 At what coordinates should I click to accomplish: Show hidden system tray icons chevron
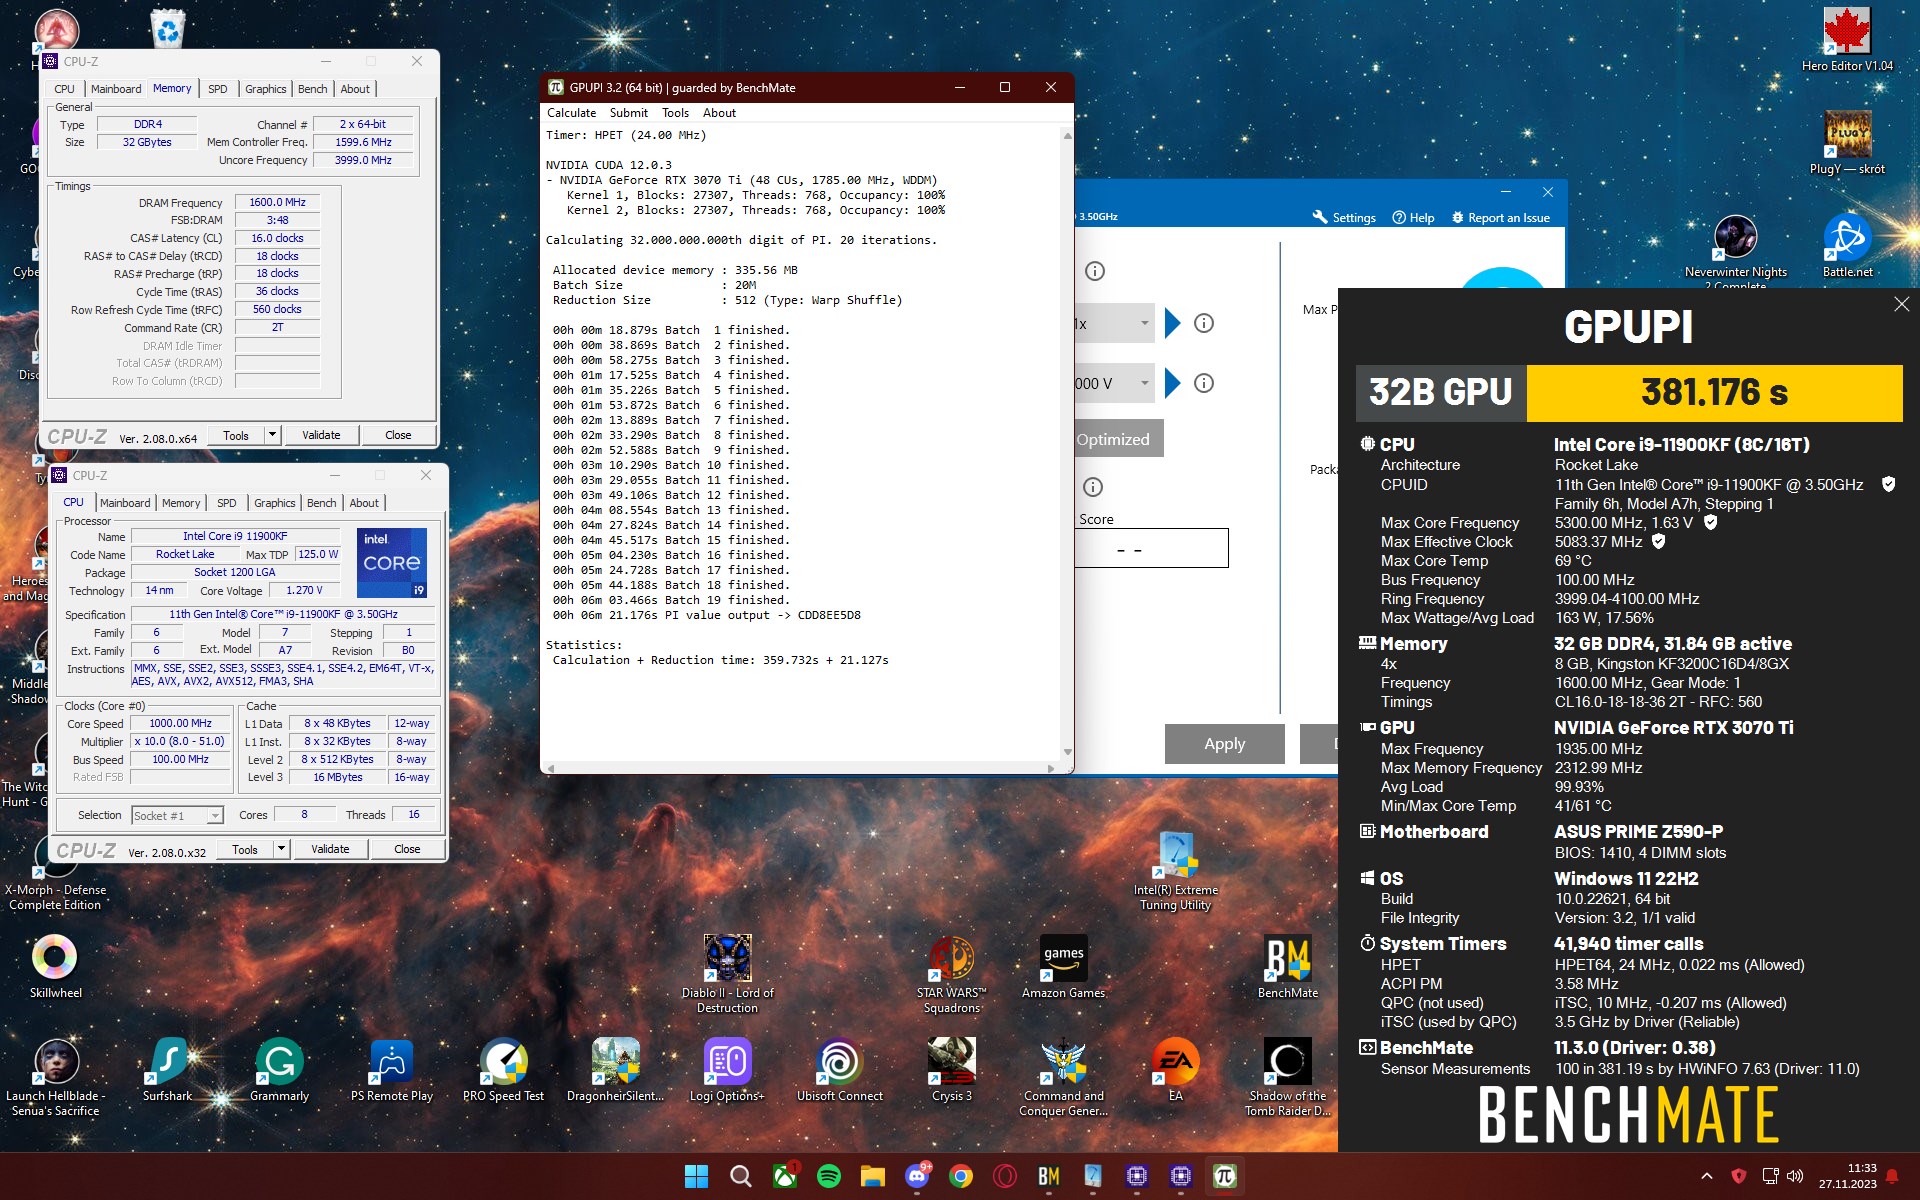[1707, 1176]
